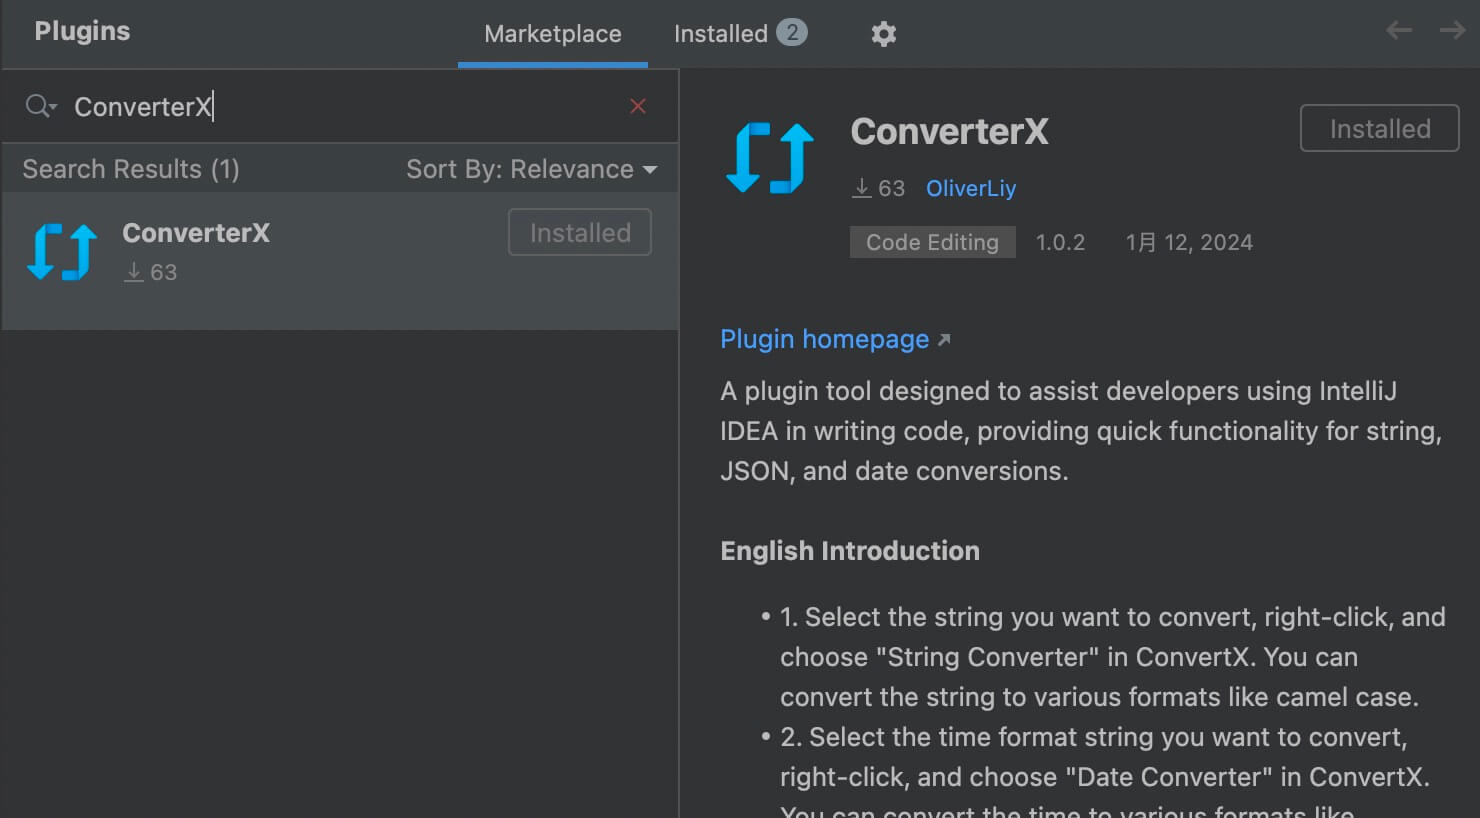The image size is (1480, 818).
Task: Open the Plugin homepage link
Action: (x=824, y=339)
